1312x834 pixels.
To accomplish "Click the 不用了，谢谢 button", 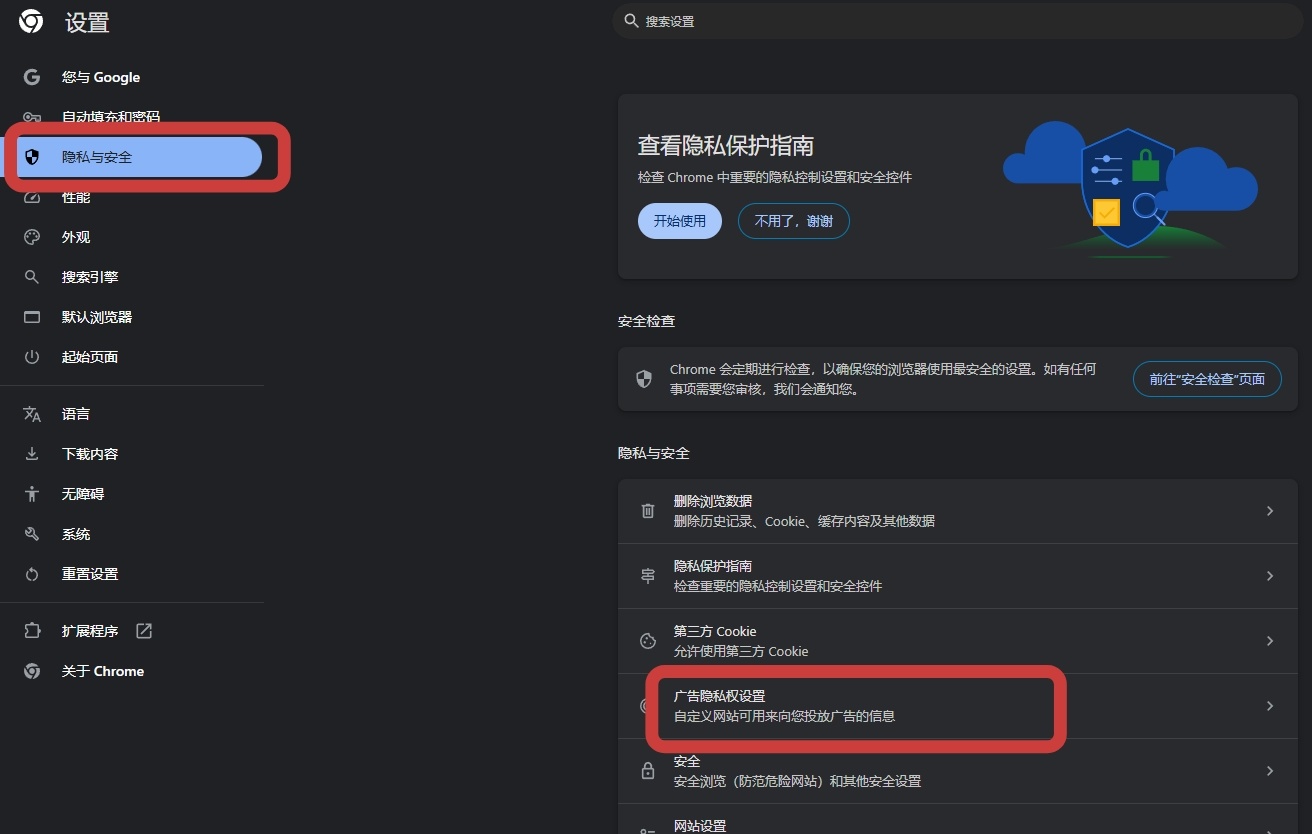I will point(794,221).
